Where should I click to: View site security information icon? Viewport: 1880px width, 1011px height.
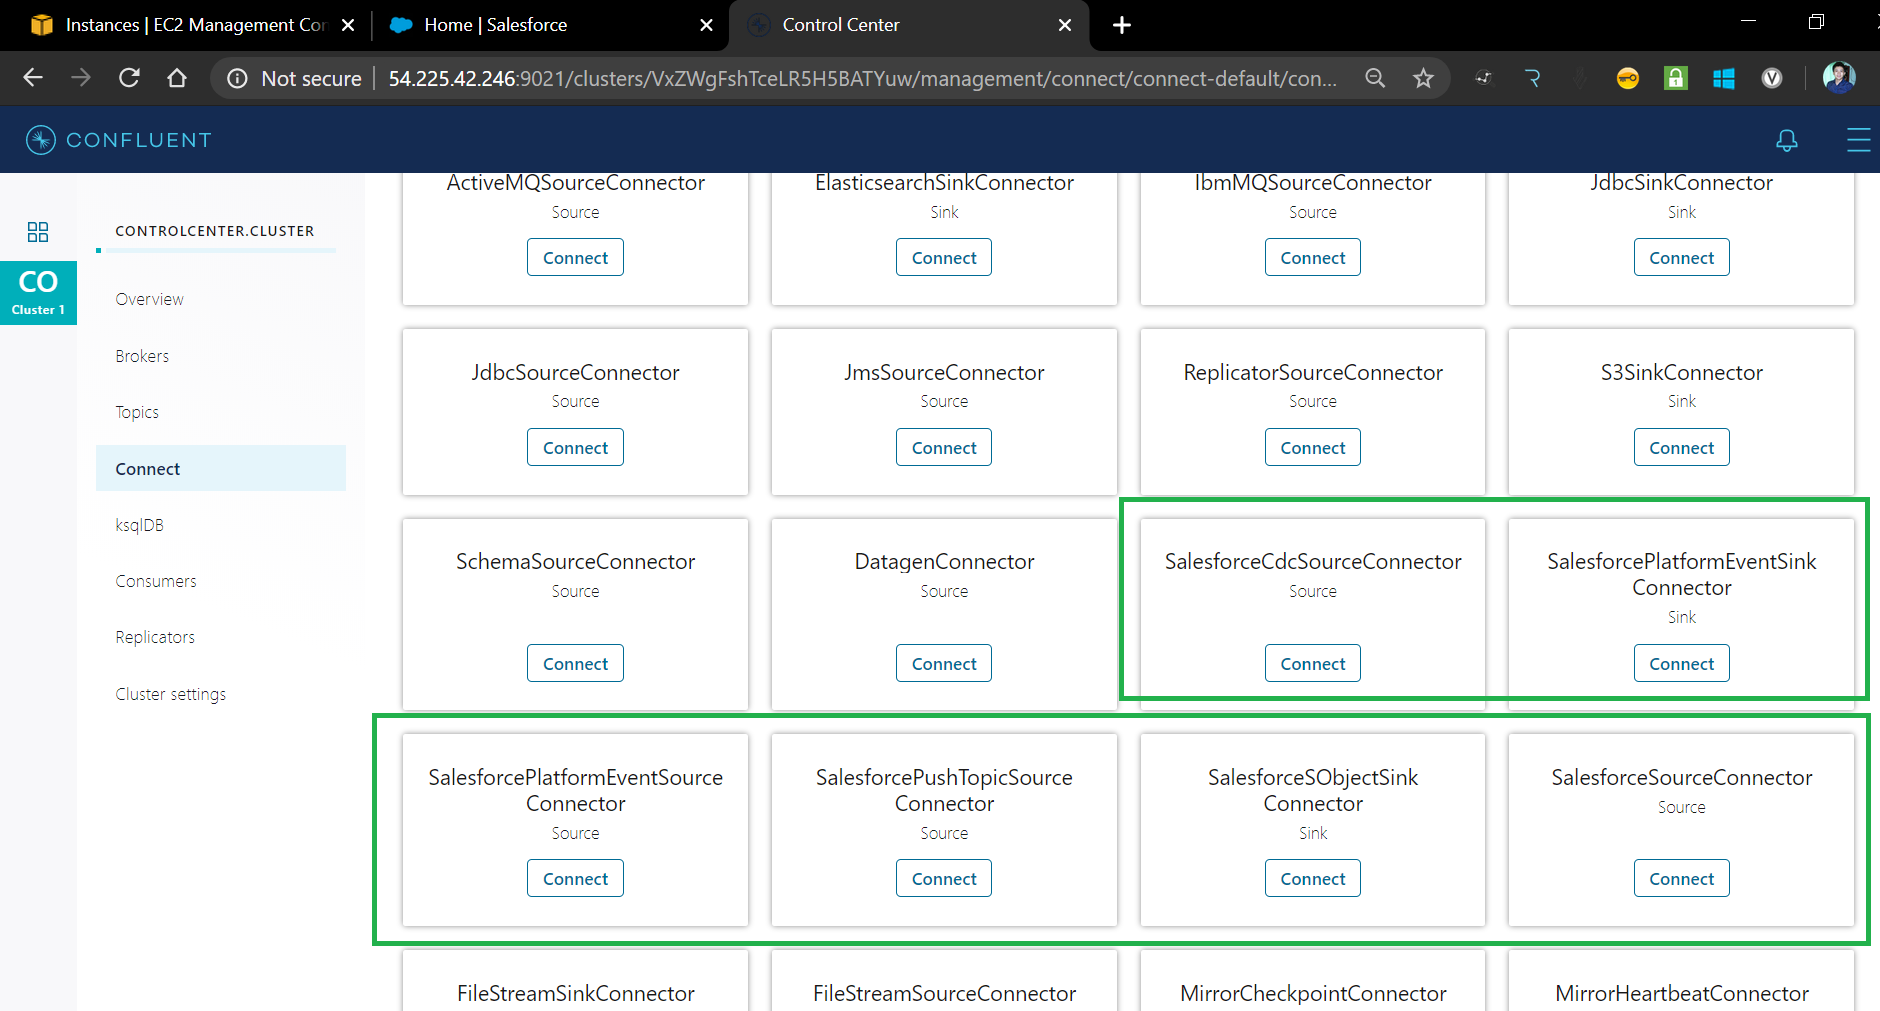coord(237,78)
